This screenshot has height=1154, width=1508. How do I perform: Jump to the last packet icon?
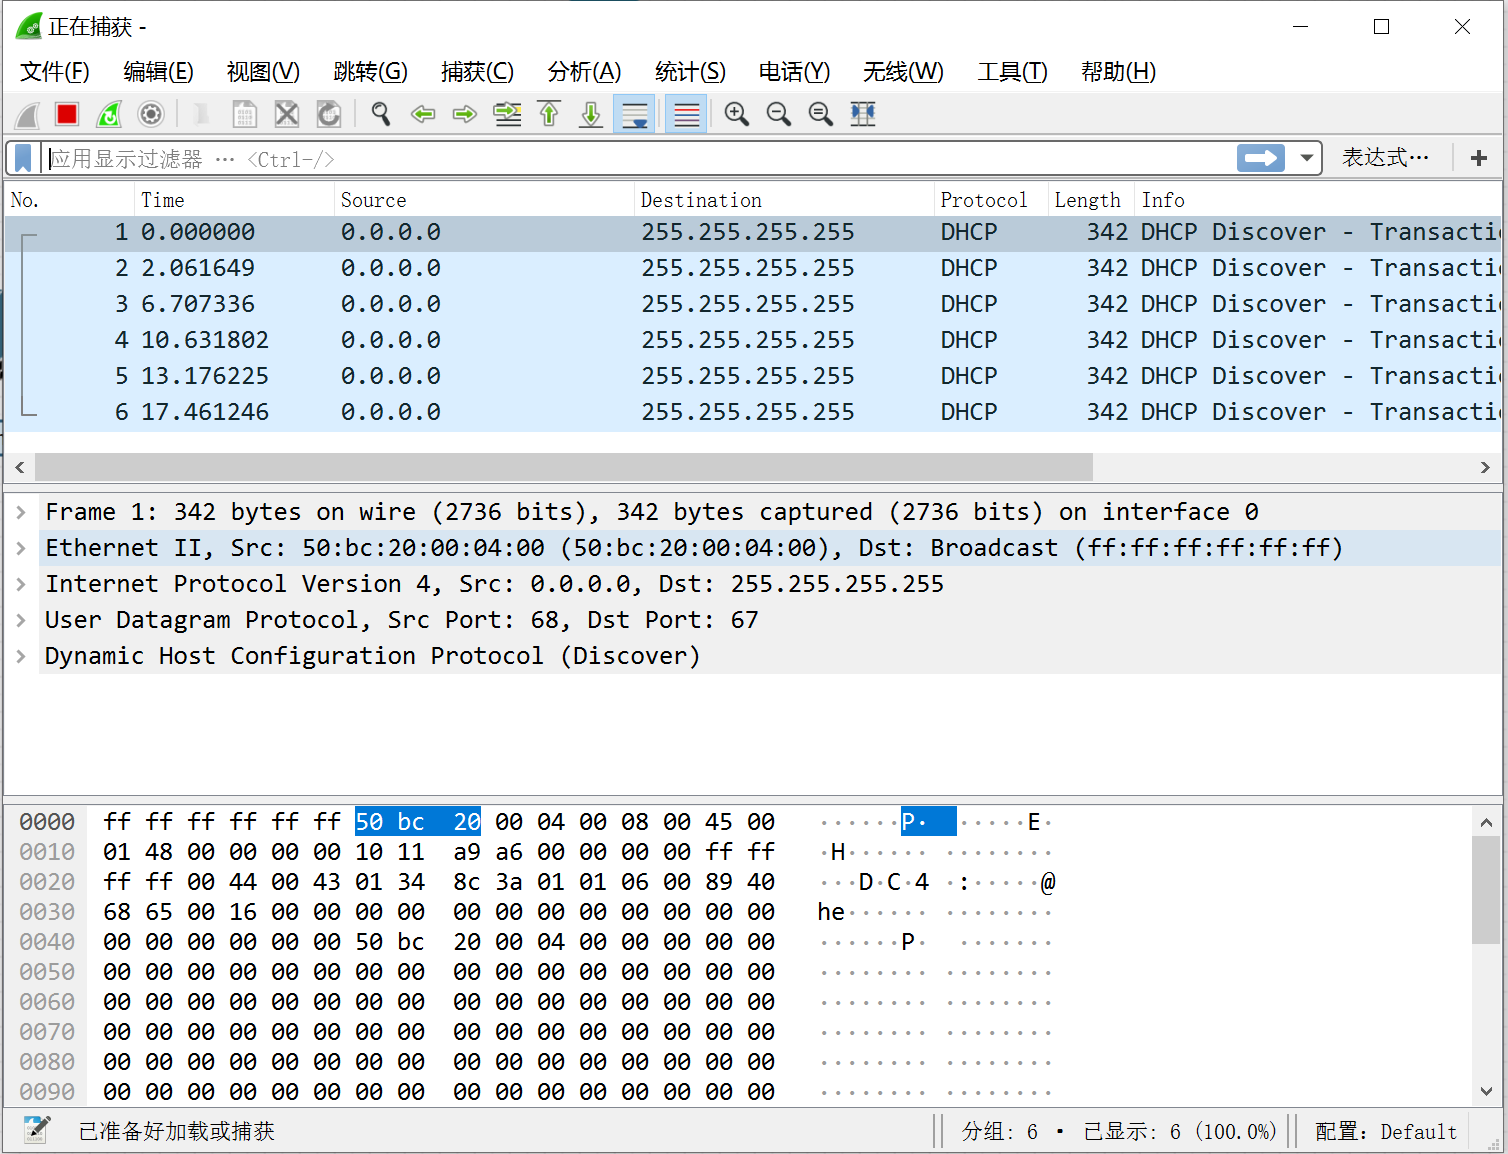point(591,115)
